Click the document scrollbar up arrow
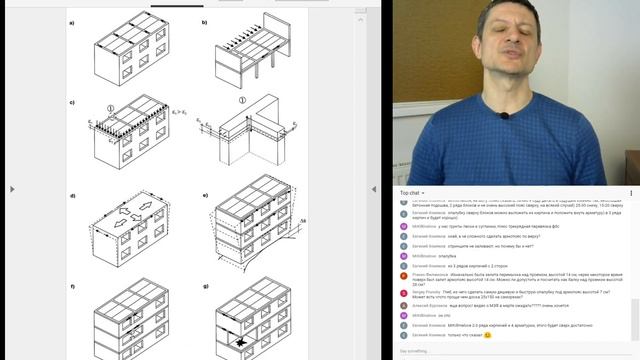The height and width of the screenshot is (360, 640). tap(360, 19)
